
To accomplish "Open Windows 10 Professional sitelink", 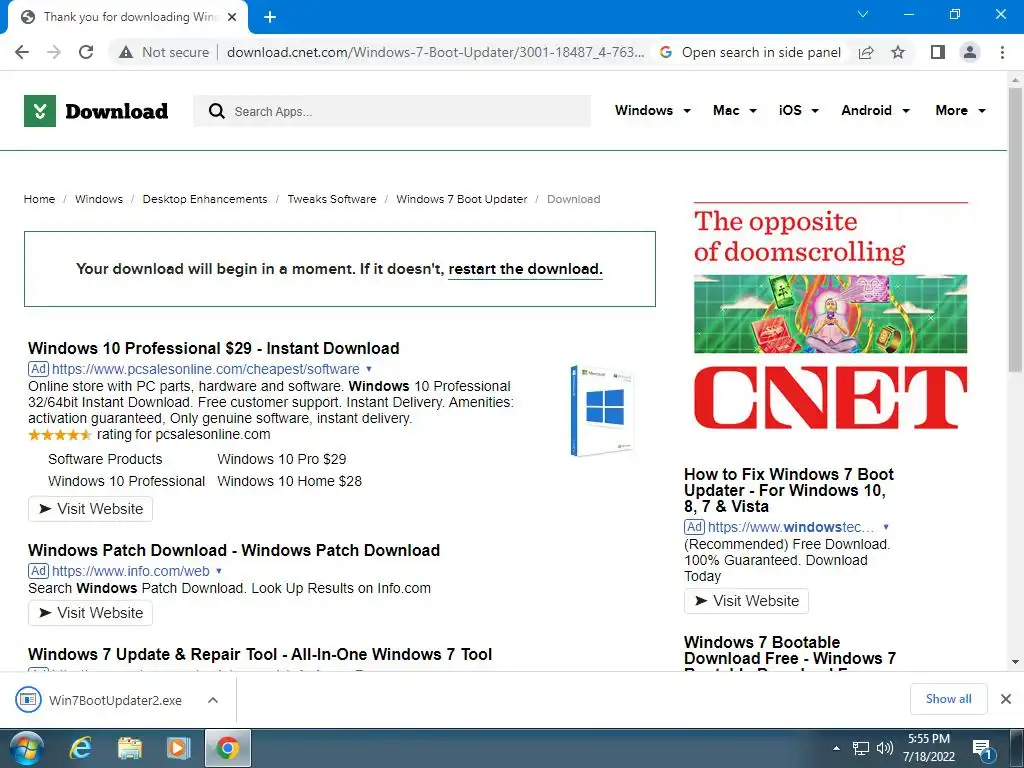I will (127, 481).
